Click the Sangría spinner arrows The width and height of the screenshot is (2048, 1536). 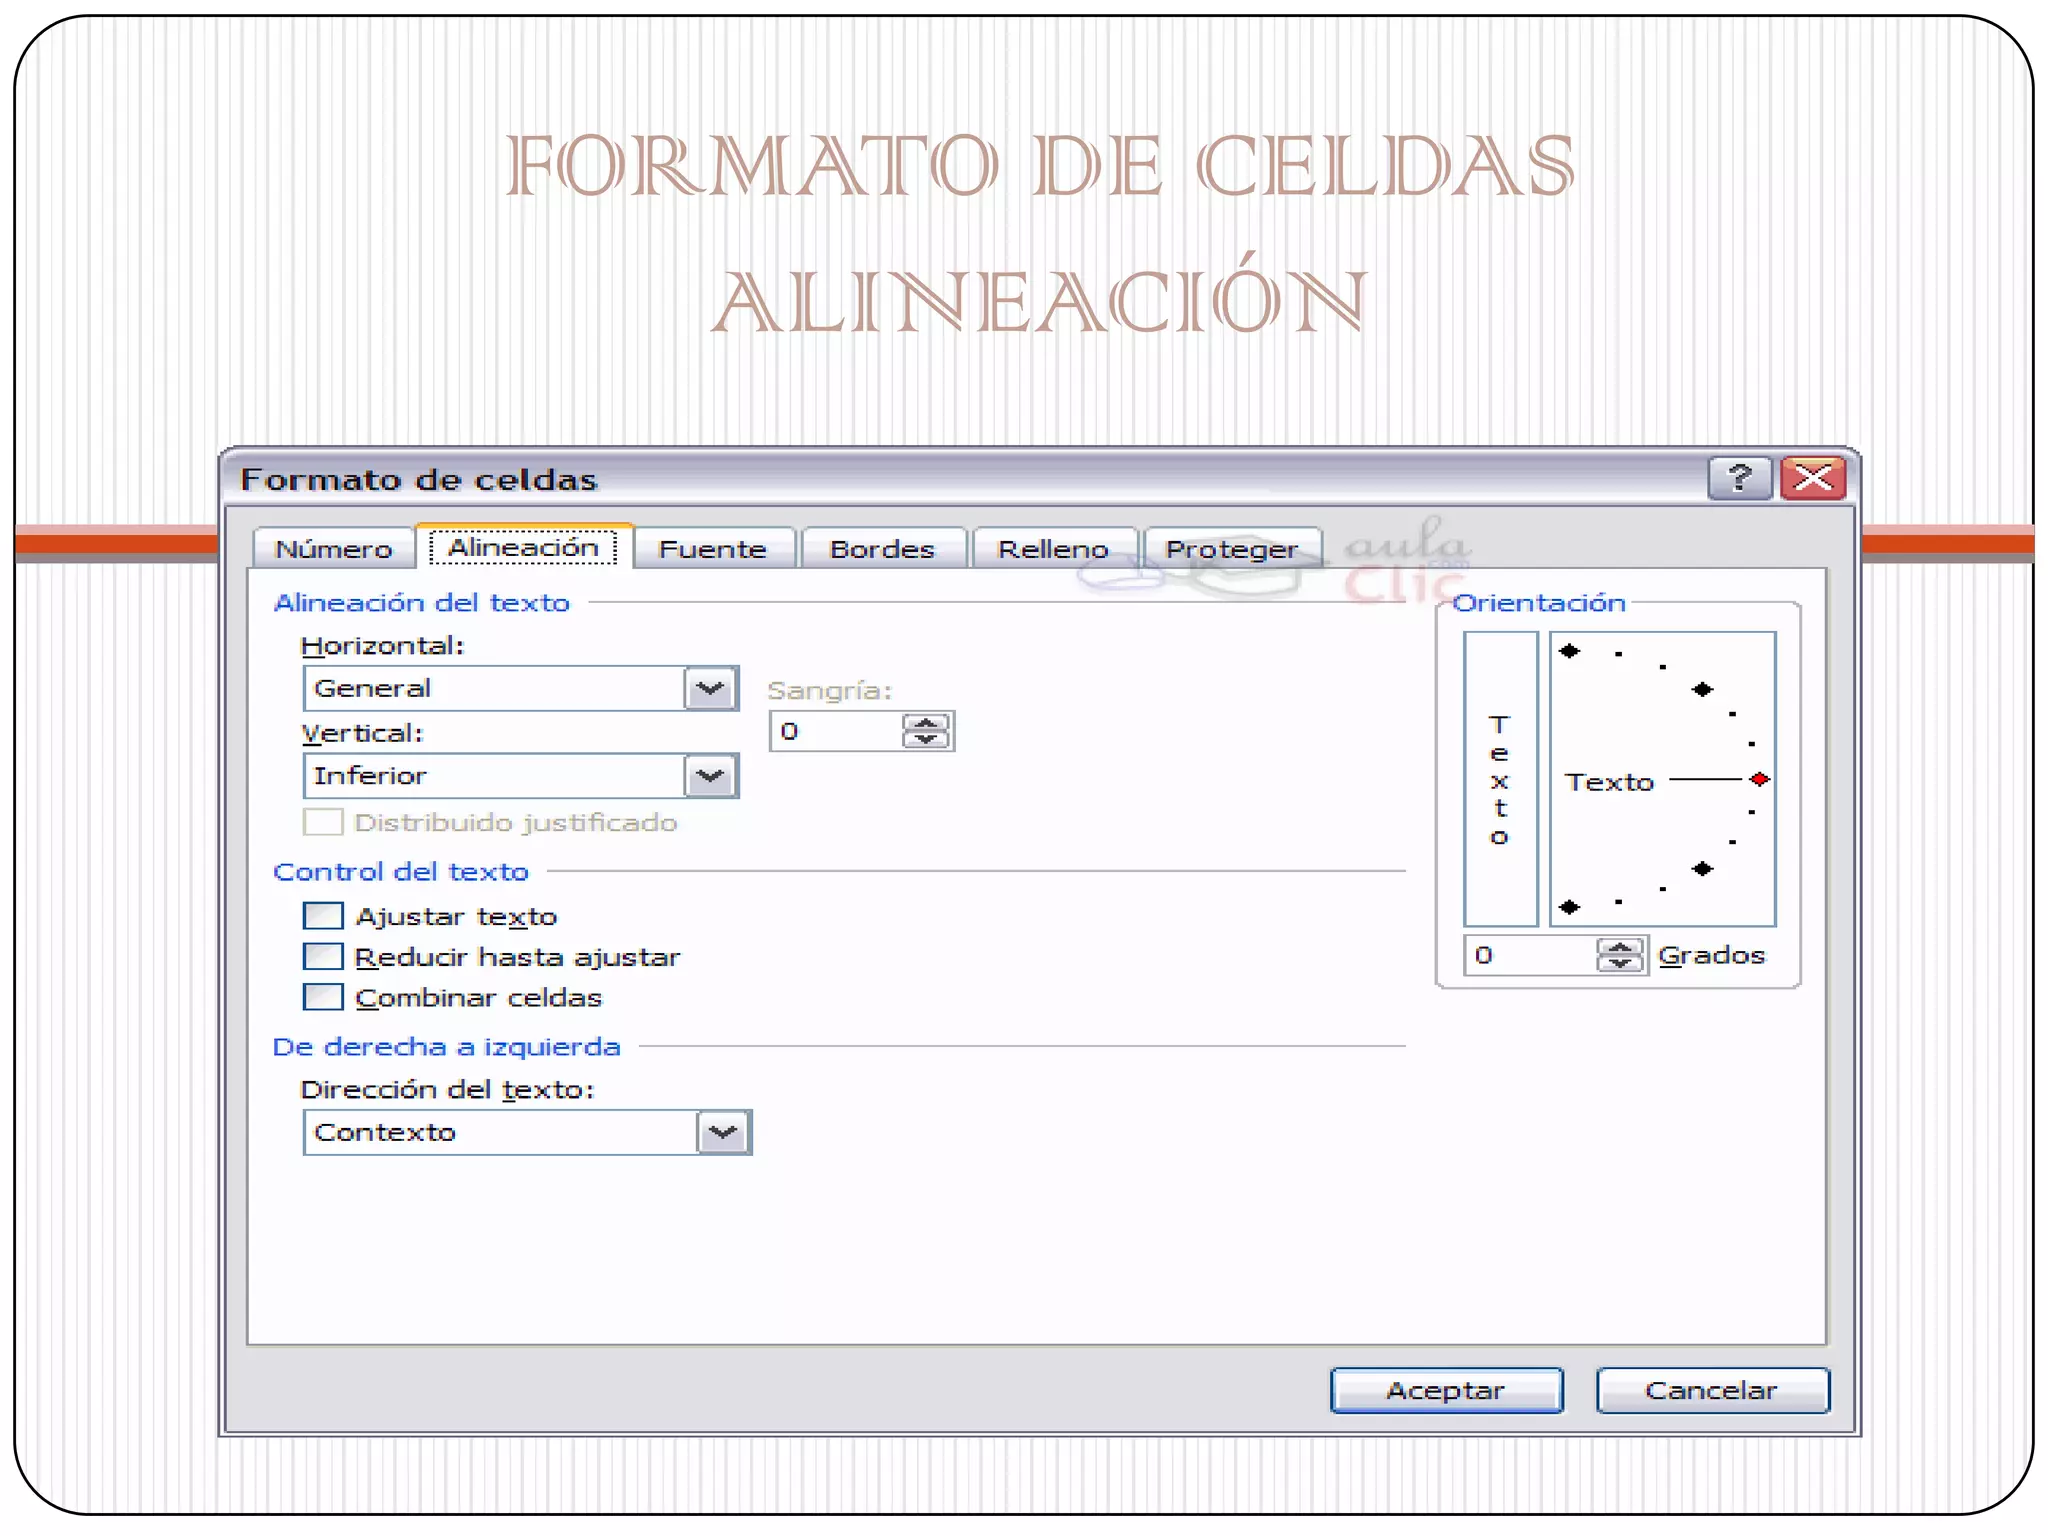[926, 731]
